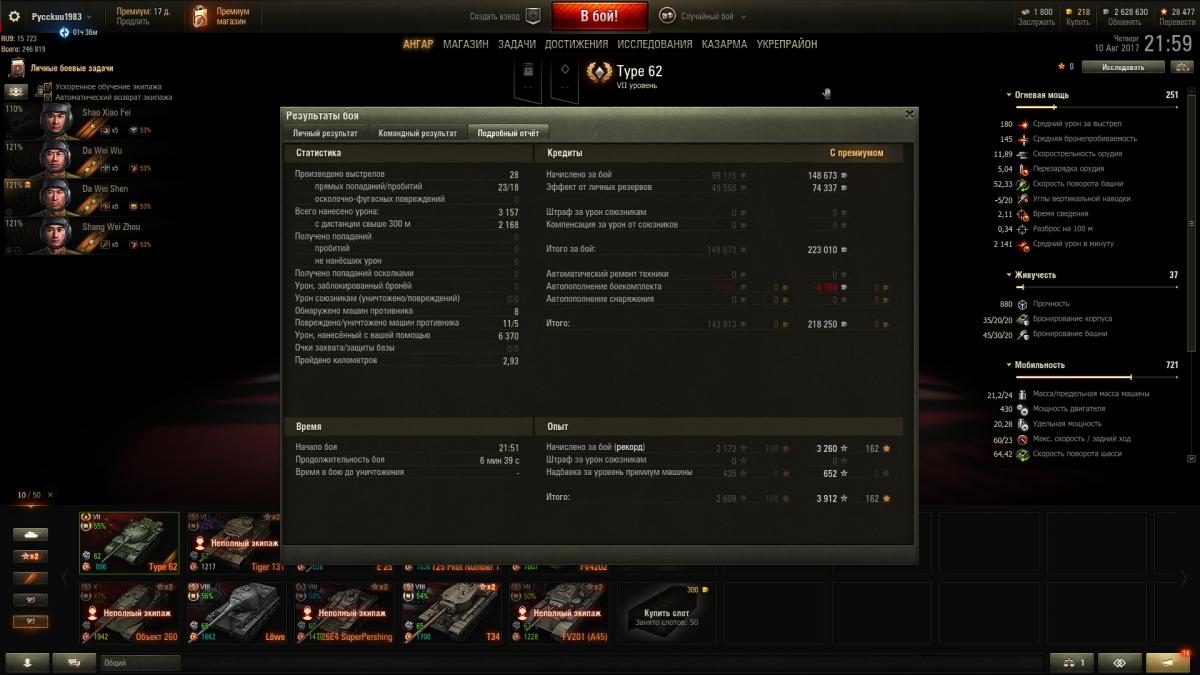Open the notifications button with red badge

[1168, 662]
